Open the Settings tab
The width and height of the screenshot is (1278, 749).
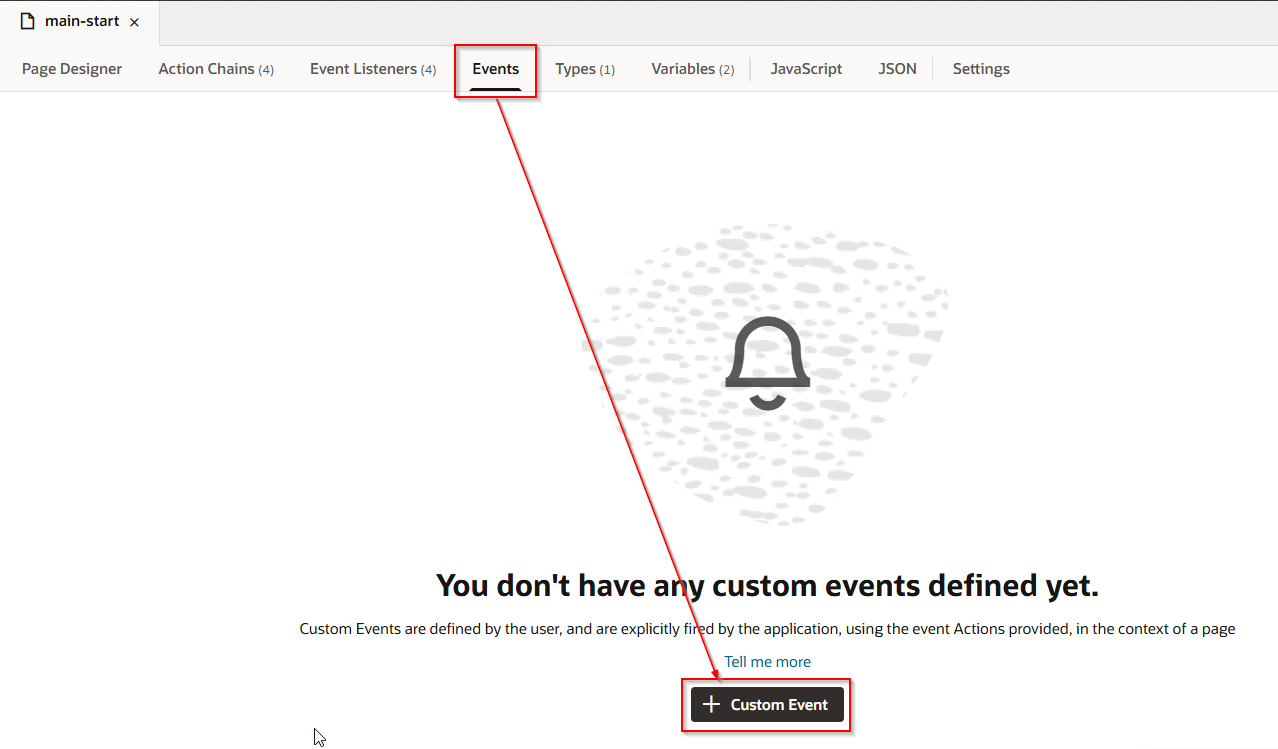coord(980,69)
